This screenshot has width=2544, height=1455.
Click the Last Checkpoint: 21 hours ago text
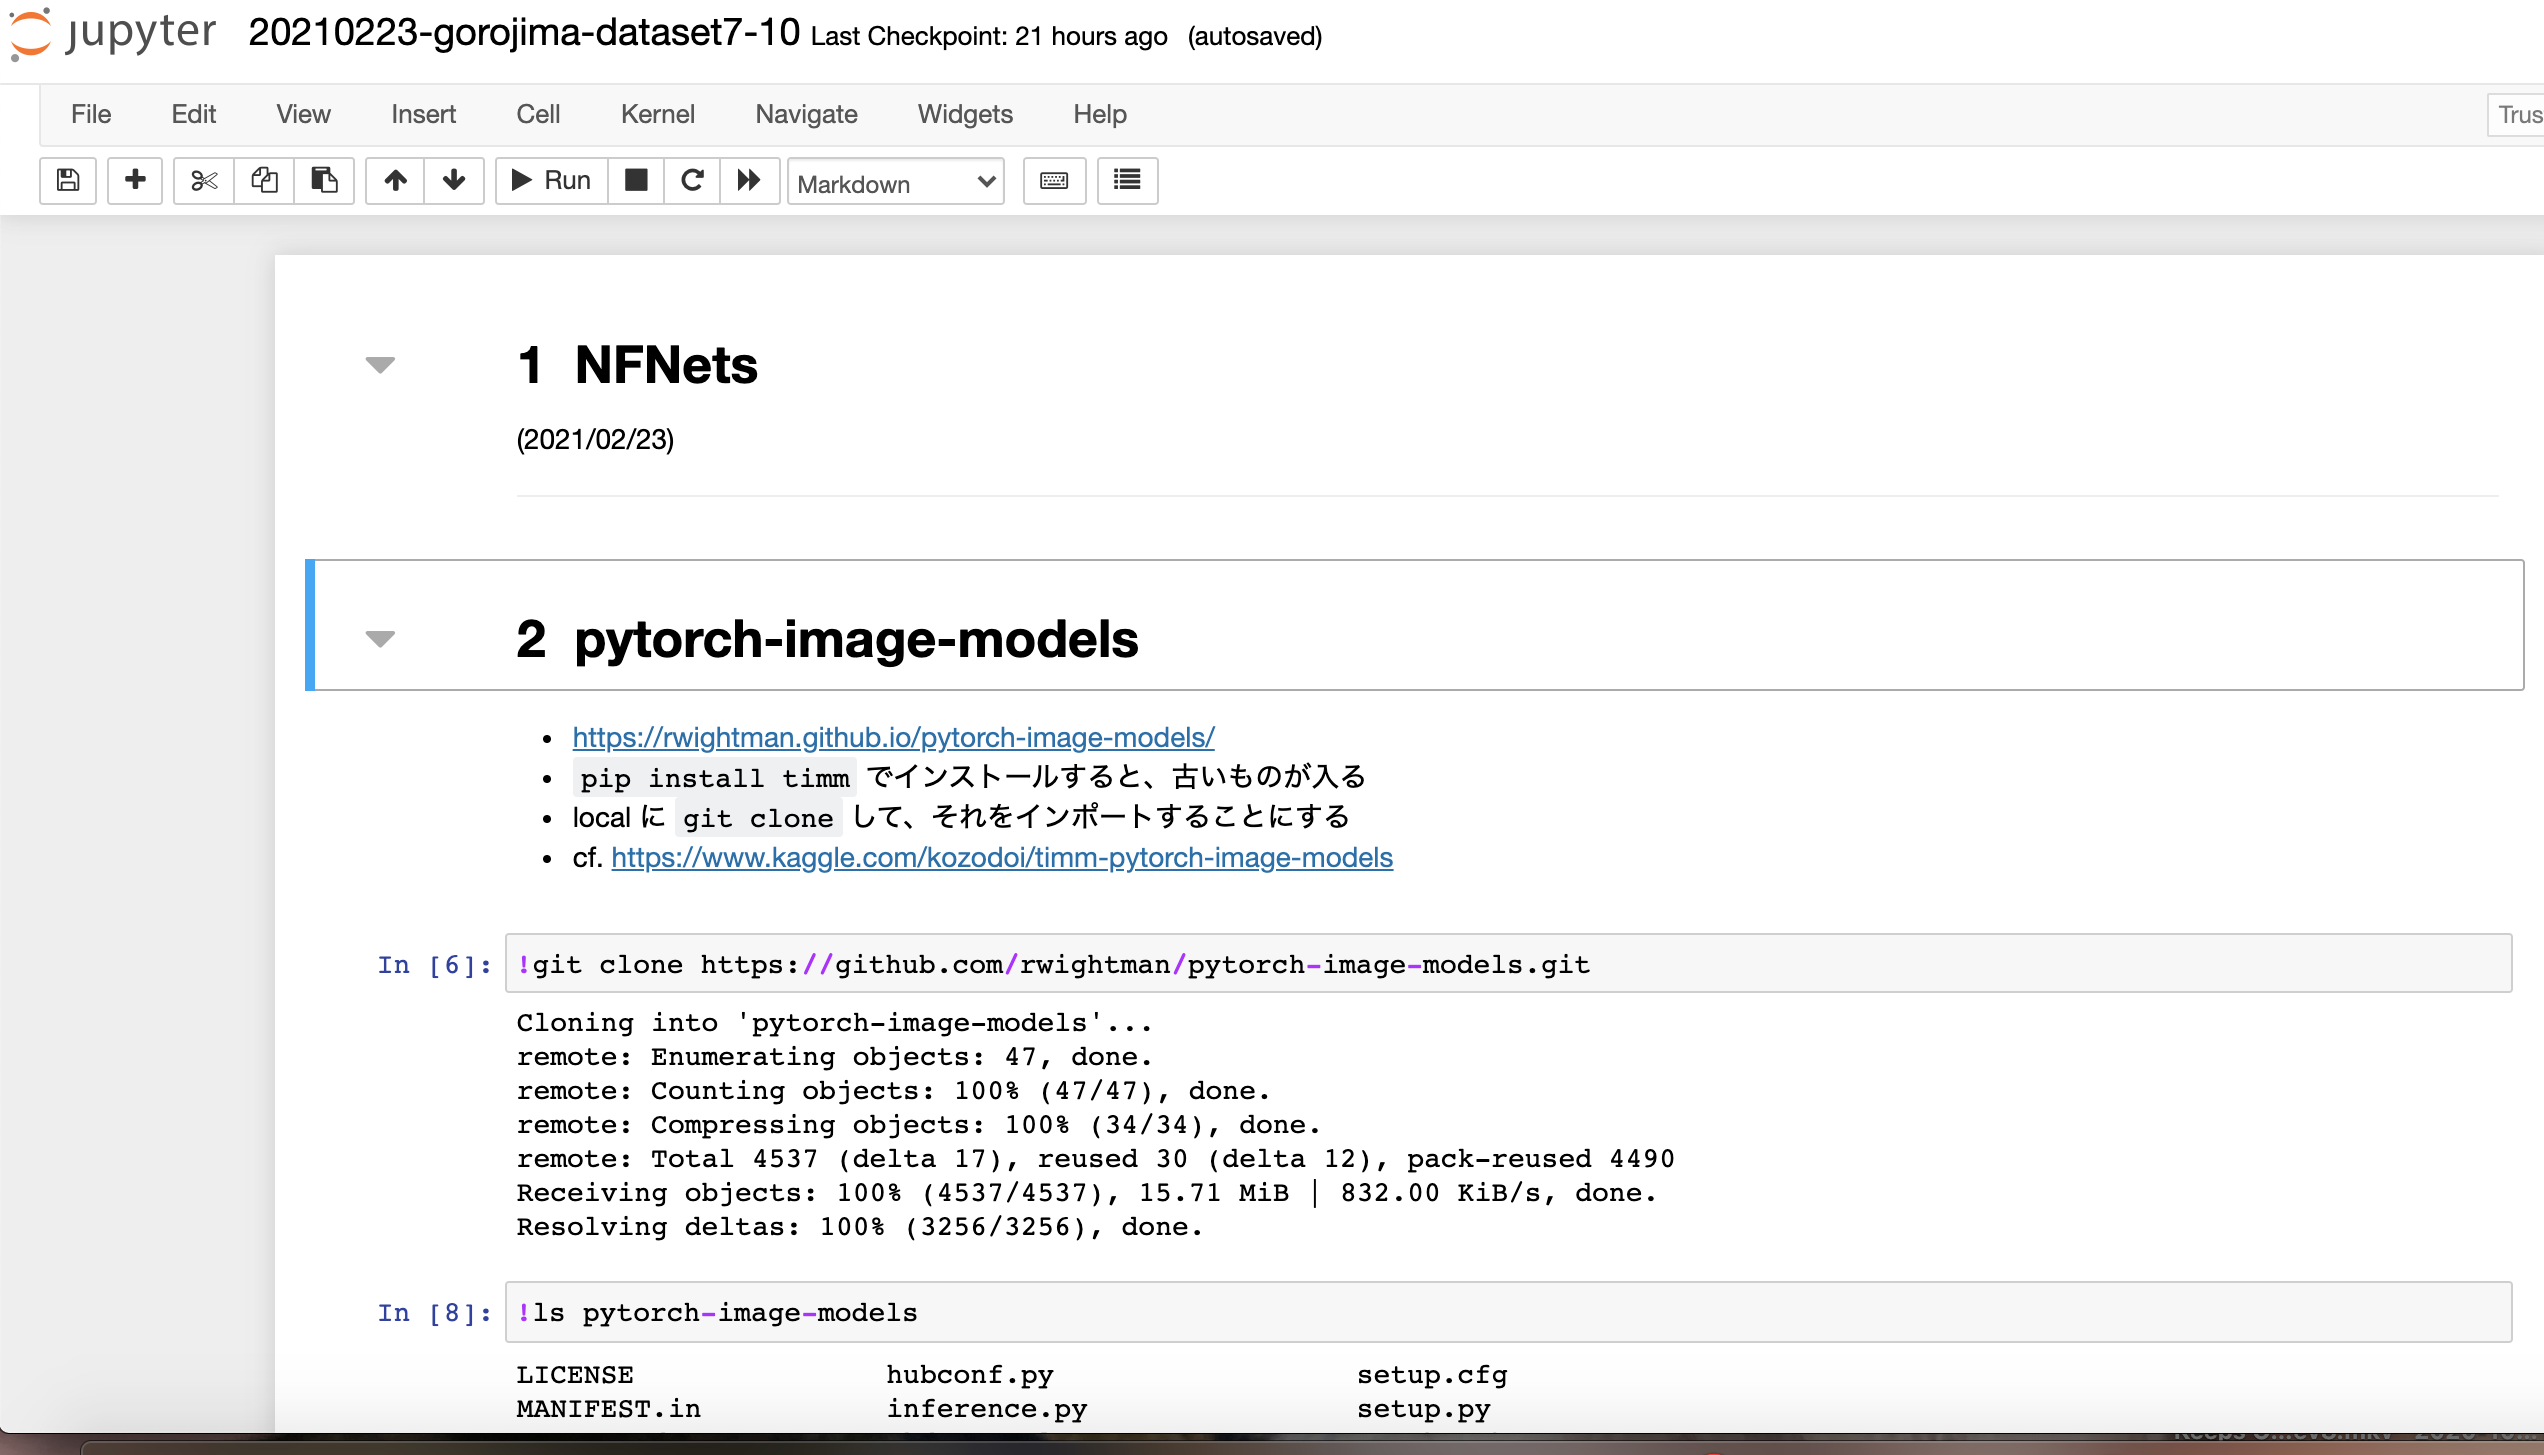989,36
